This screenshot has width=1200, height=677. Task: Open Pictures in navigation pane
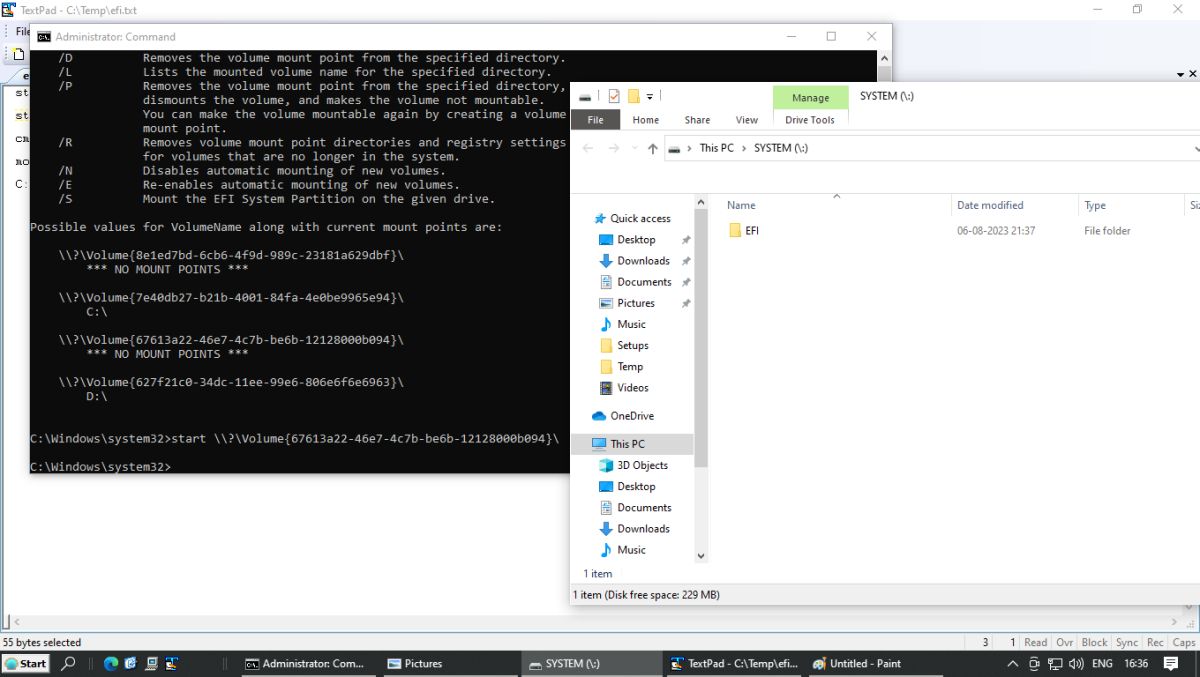[x=636, y=303]
